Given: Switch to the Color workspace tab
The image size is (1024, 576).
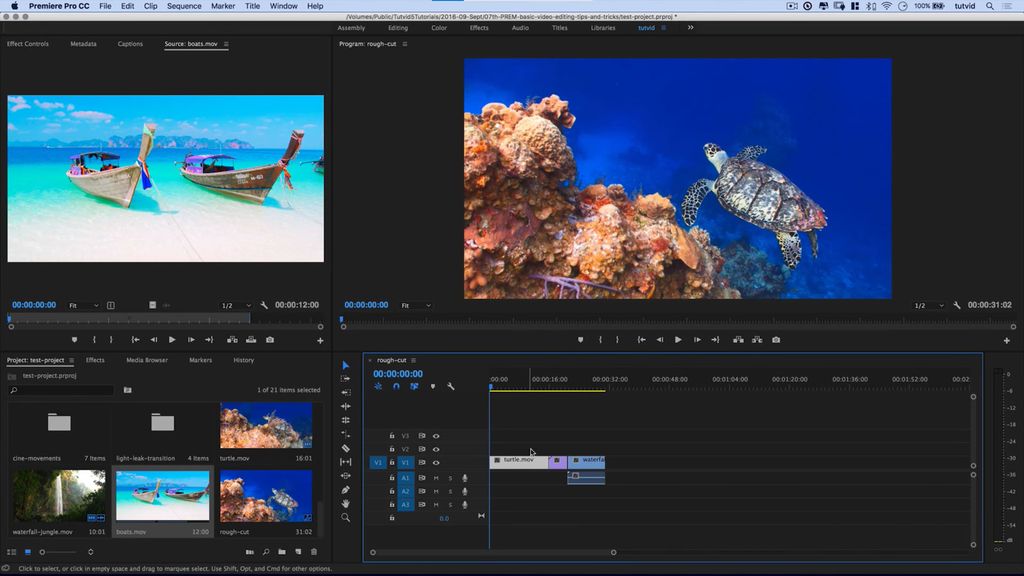Looking at the screenshot, I should click(x=439, y=28).
